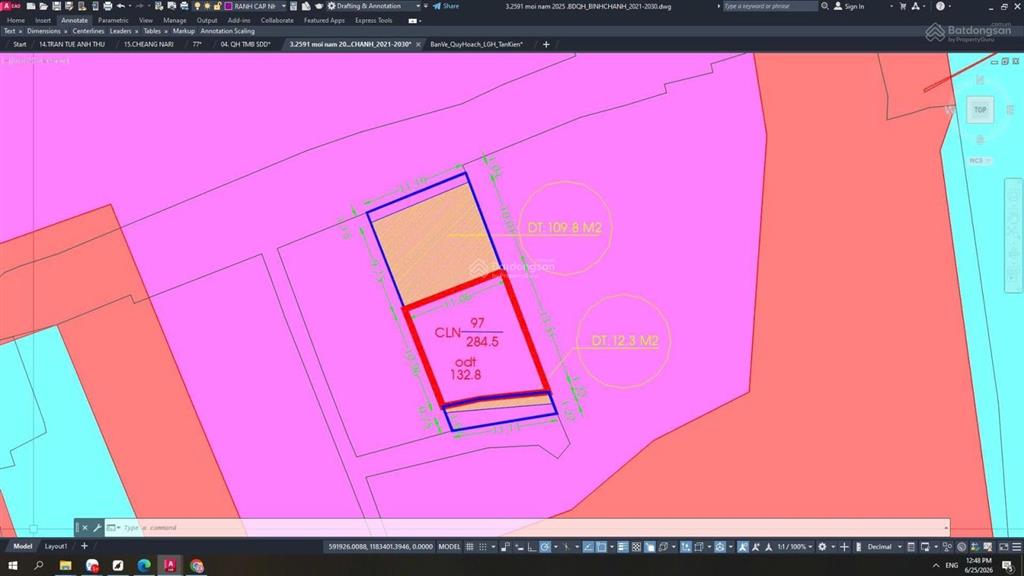Click the Autodesk App Store cart icon

[903, 6]
